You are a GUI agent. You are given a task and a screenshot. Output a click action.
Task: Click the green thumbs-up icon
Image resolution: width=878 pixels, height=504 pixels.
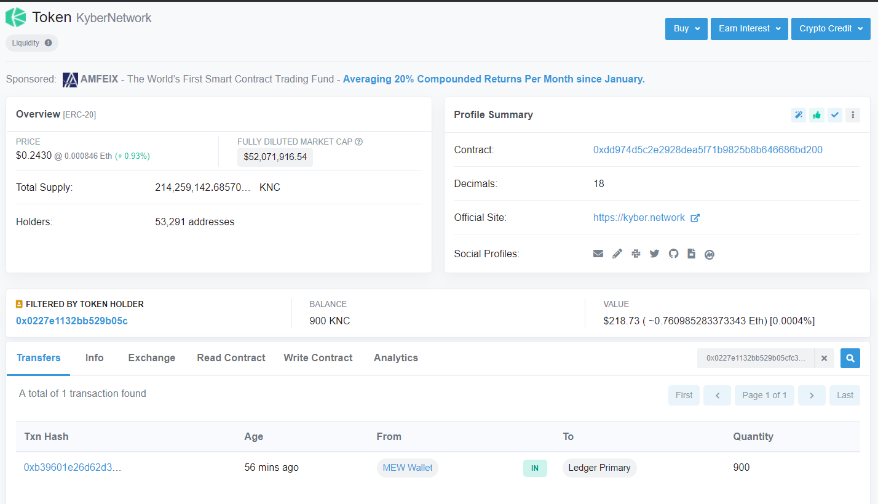pyautogui.click(x=816, y=115)
